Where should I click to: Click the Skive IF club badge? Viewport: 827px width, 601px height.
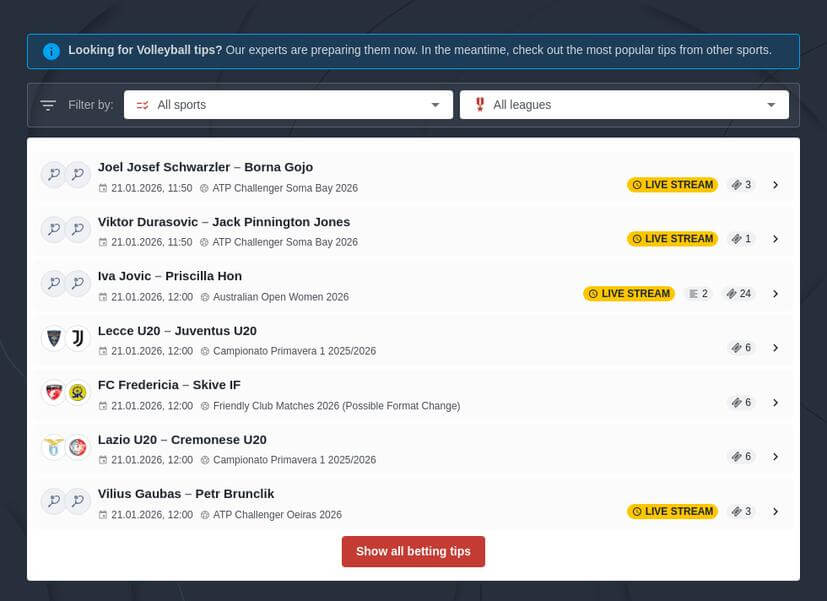click(78, 392)
